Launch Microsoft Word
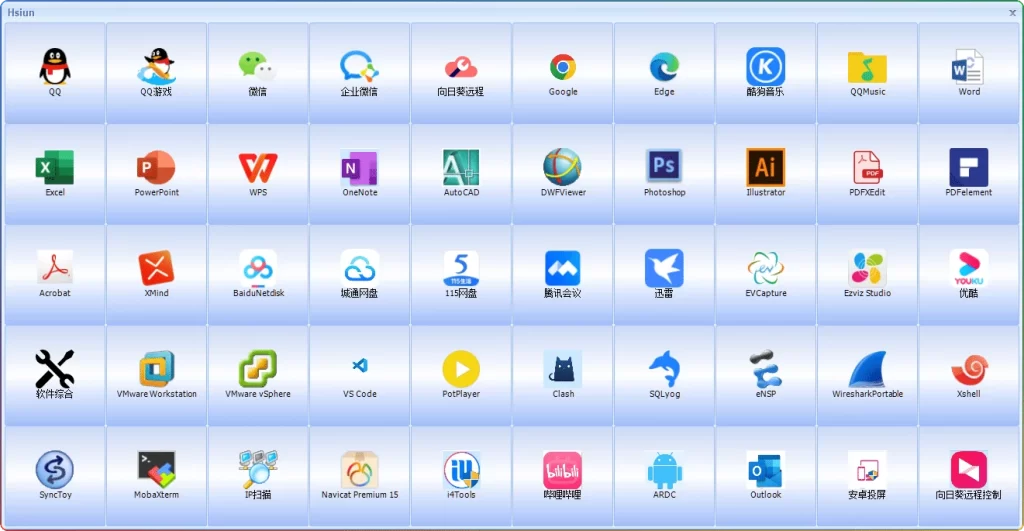The width and height of the screenshot is (1024, 531). coord(968,72)
